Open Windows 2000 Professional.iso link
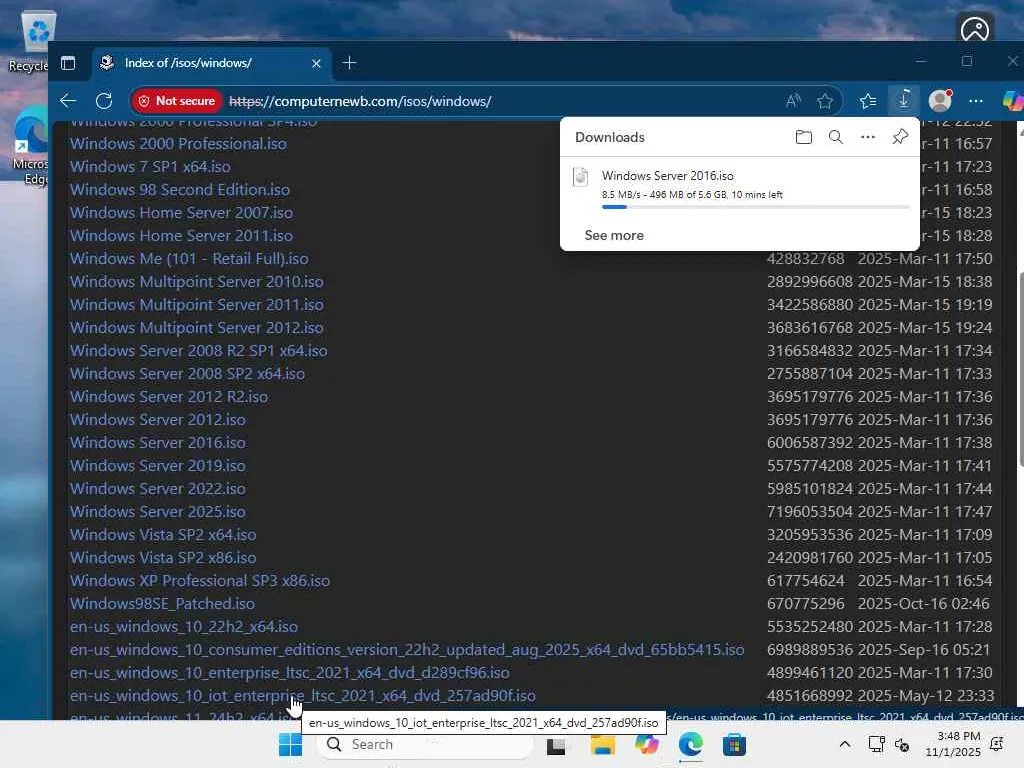 point(178,144)
